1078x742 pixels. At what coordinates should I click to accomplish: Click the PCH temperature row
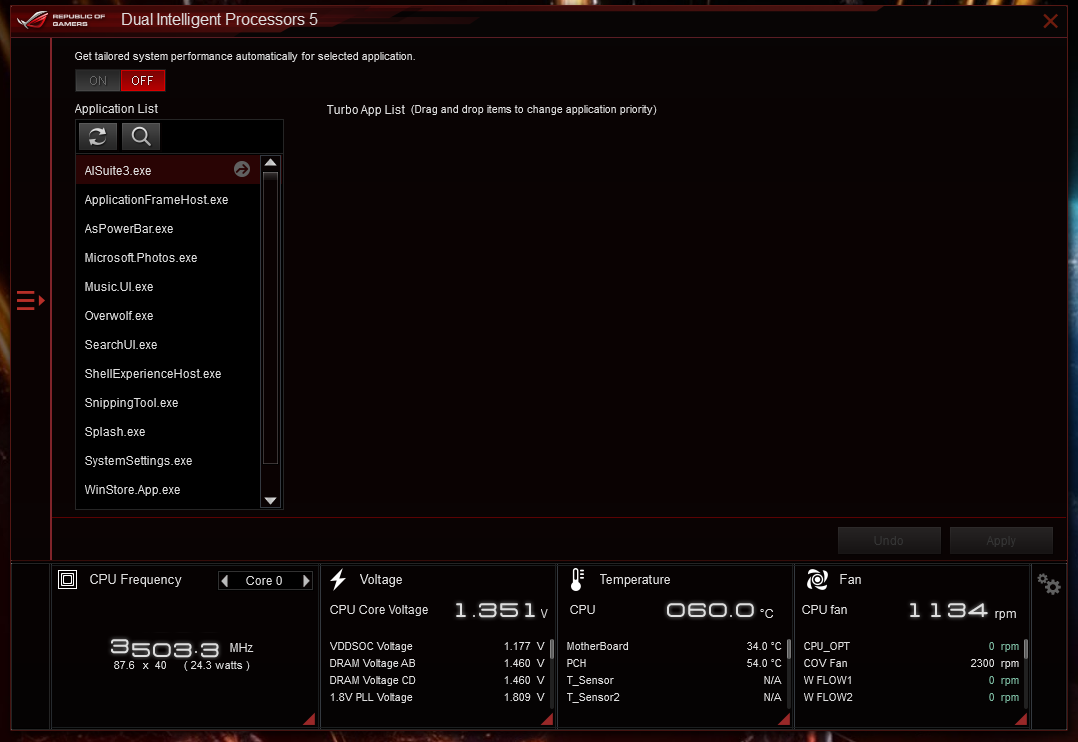click(x=674, y=663)
